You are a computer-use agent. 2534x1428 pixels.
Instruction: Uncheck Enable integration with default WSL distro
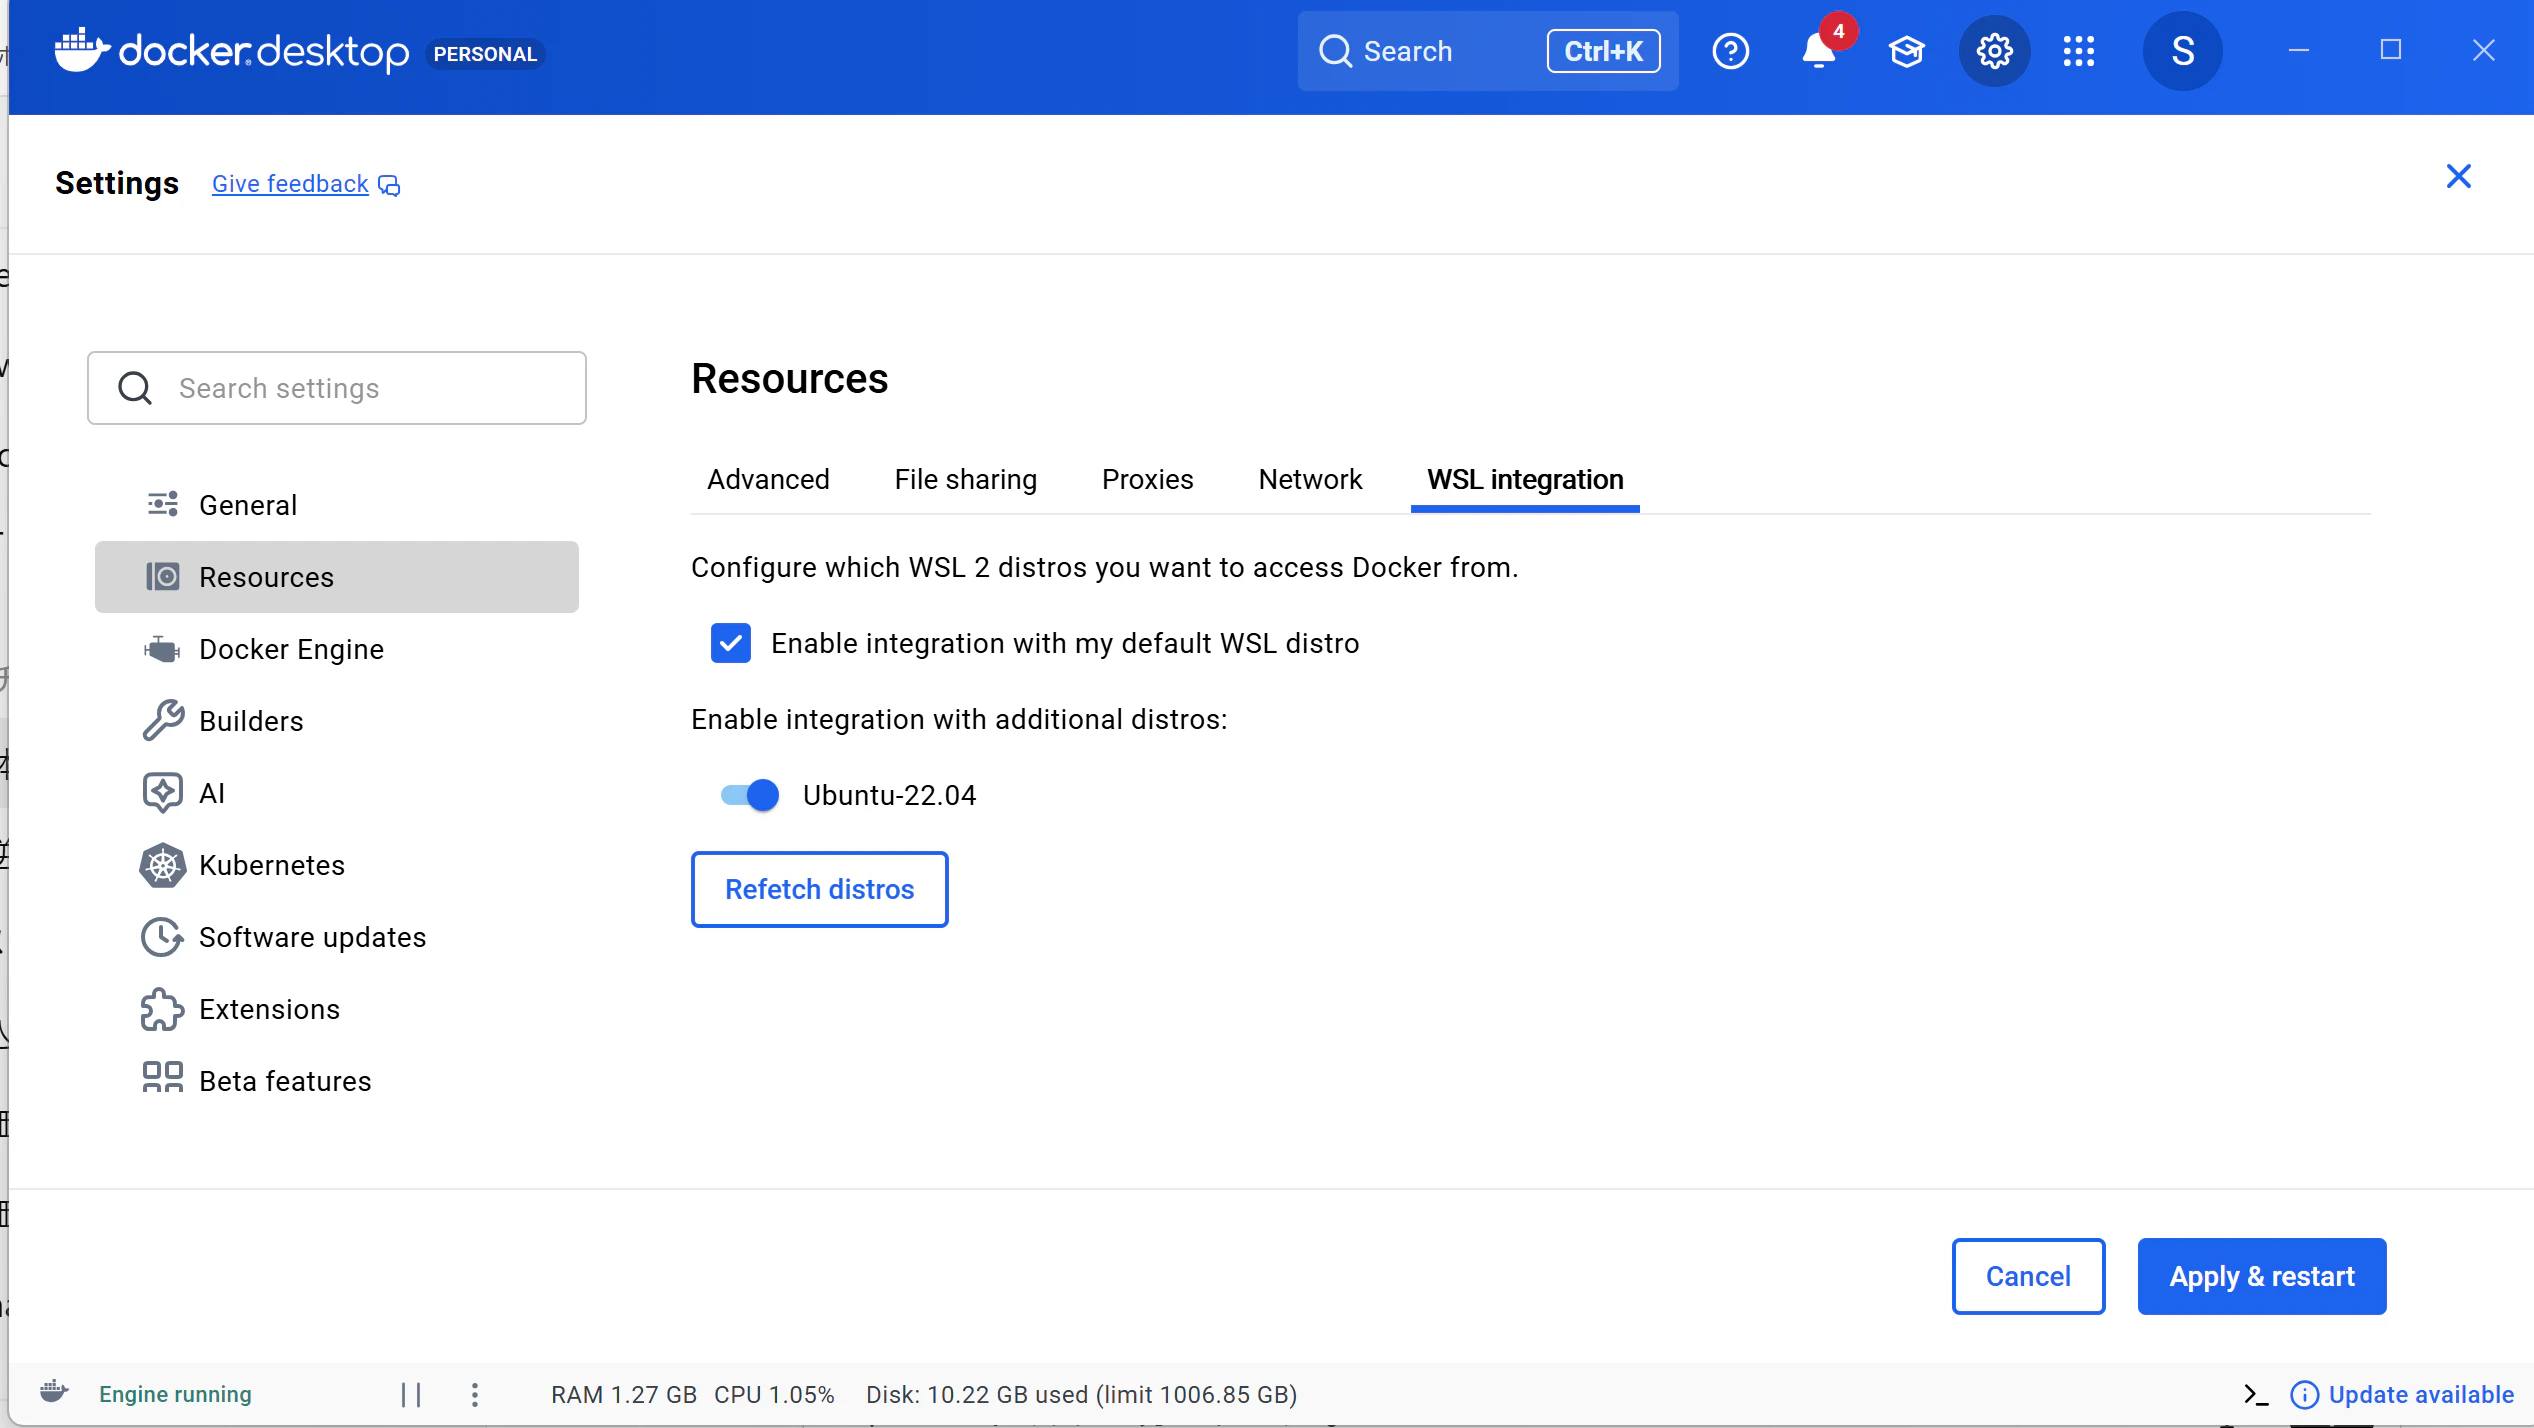(731, 643)
